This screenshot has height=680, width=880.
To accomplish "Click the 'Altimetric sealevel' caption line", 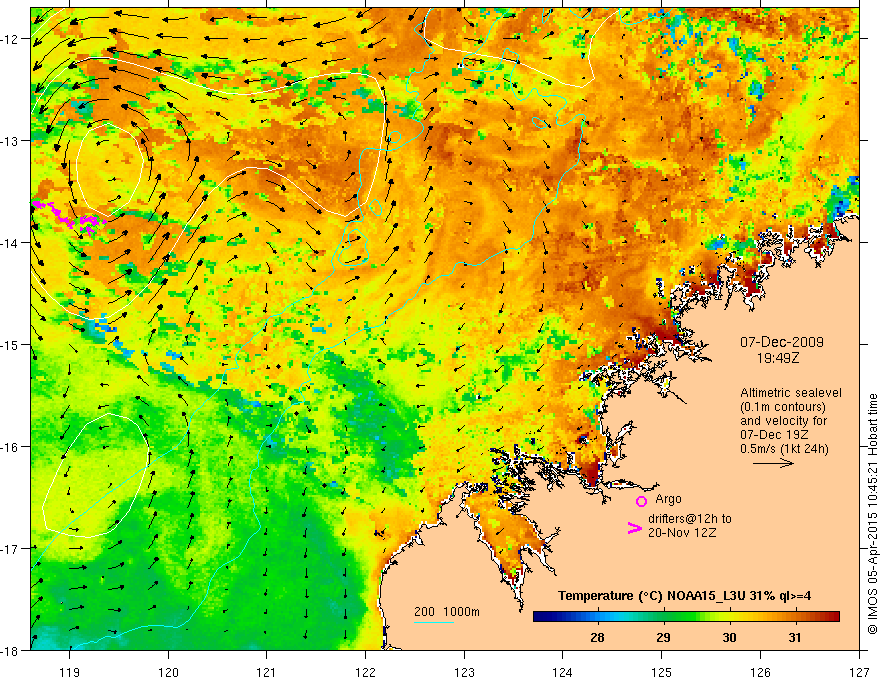I will 791,393.
